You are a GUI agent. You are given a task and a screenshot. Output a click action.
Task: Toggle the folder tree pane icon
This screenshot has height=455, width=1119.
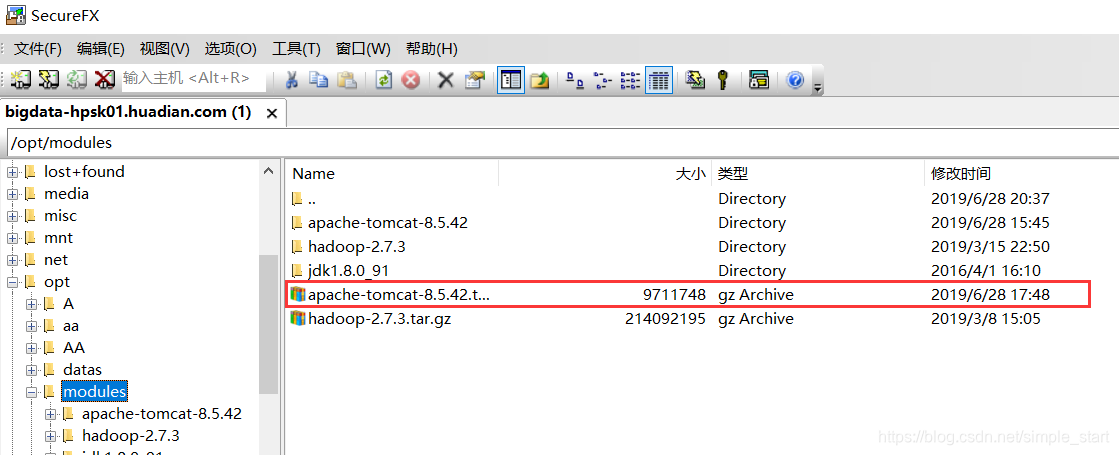511,80
